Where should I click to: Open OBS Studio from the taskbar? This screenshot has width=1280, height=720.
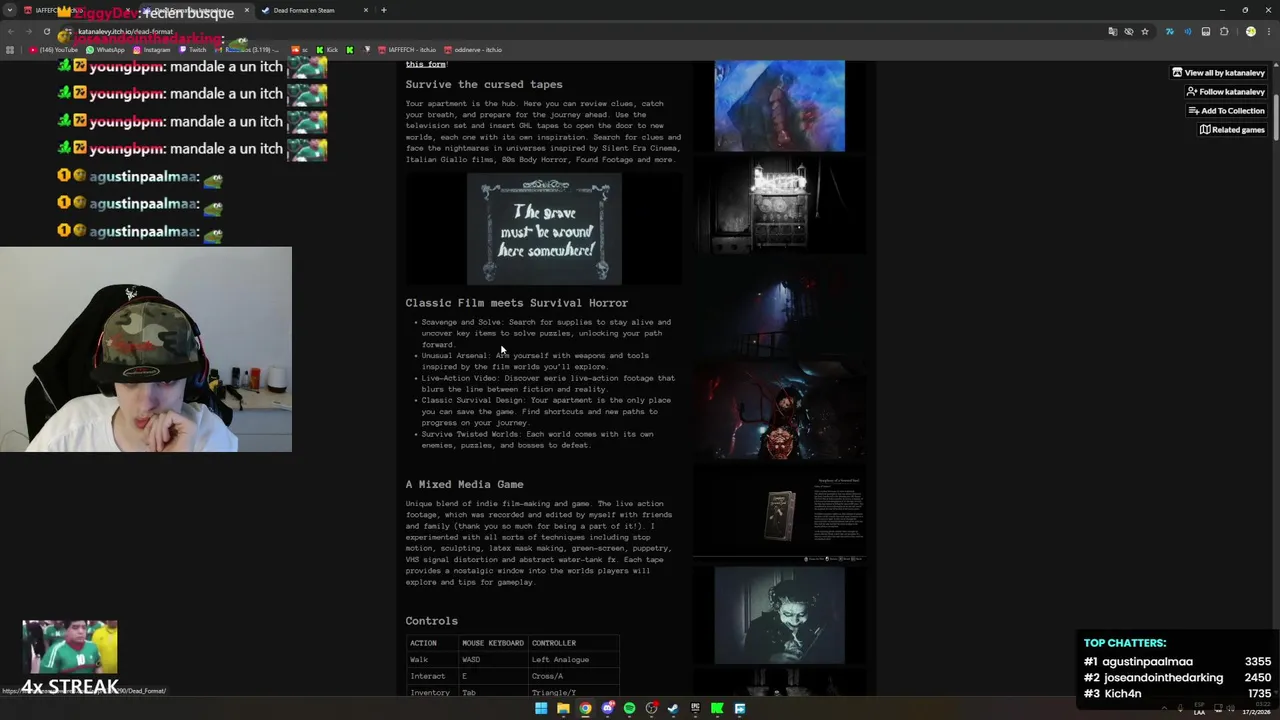tap(651, 708)
